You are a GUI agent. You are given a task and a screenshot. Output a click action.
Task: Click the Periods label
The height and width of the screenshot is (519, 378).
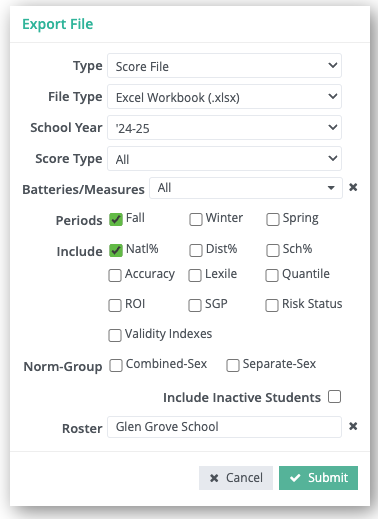click(79, 220)
